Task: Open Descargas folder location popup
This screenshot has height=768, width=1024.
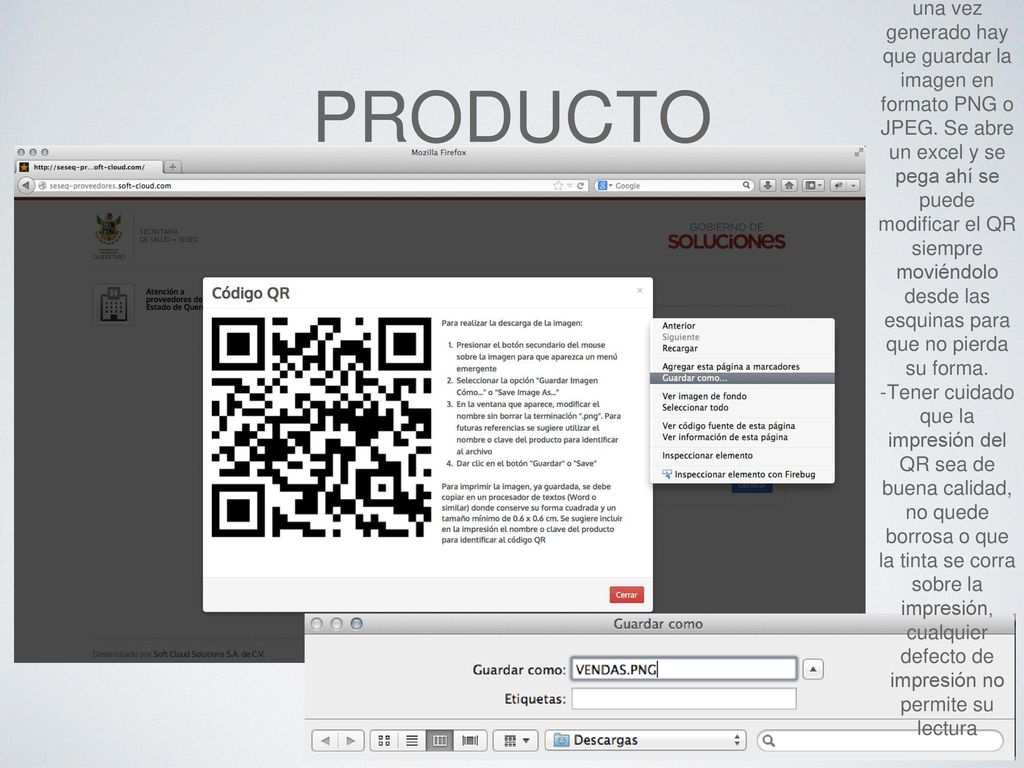Action: point(646,741)
